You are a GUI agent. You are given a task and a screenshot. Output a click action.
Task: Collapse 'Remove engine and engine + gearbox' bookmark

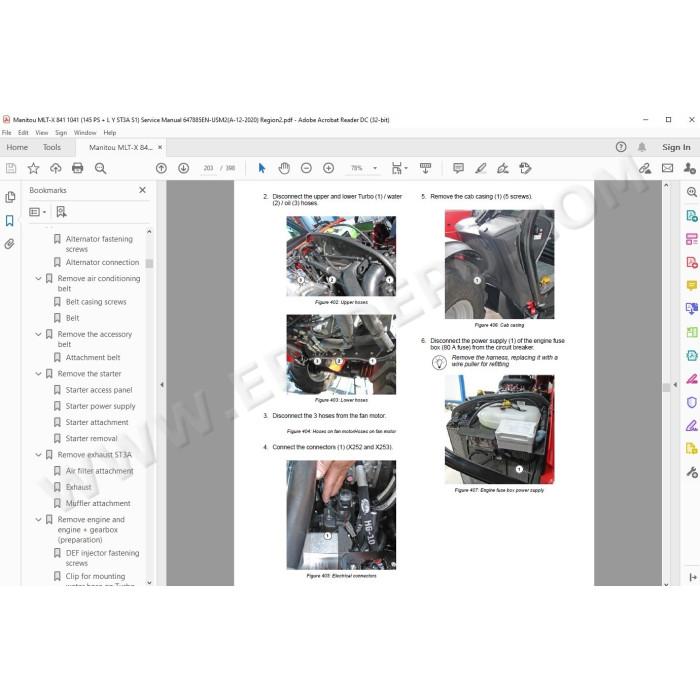[x=38, y=520]
